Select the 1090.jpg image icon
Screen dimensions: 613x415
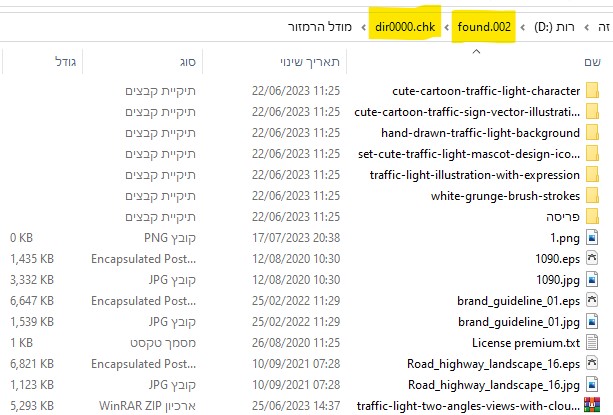click(x=592, y=279)
